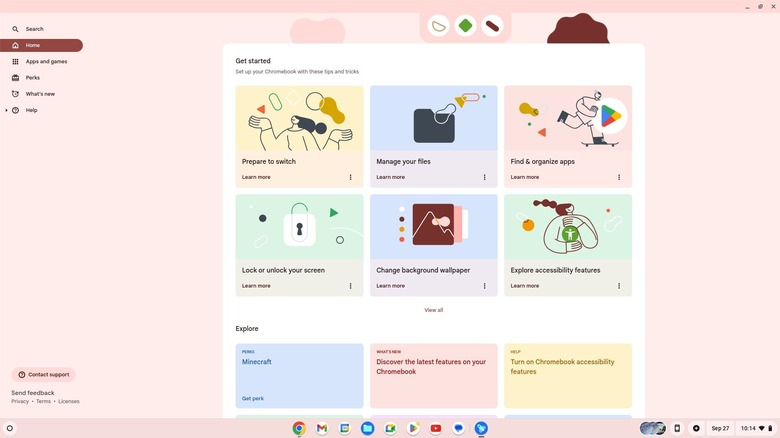Expand the Help section arrow
The width and height of the screenshot is (780, 438).
6,110
